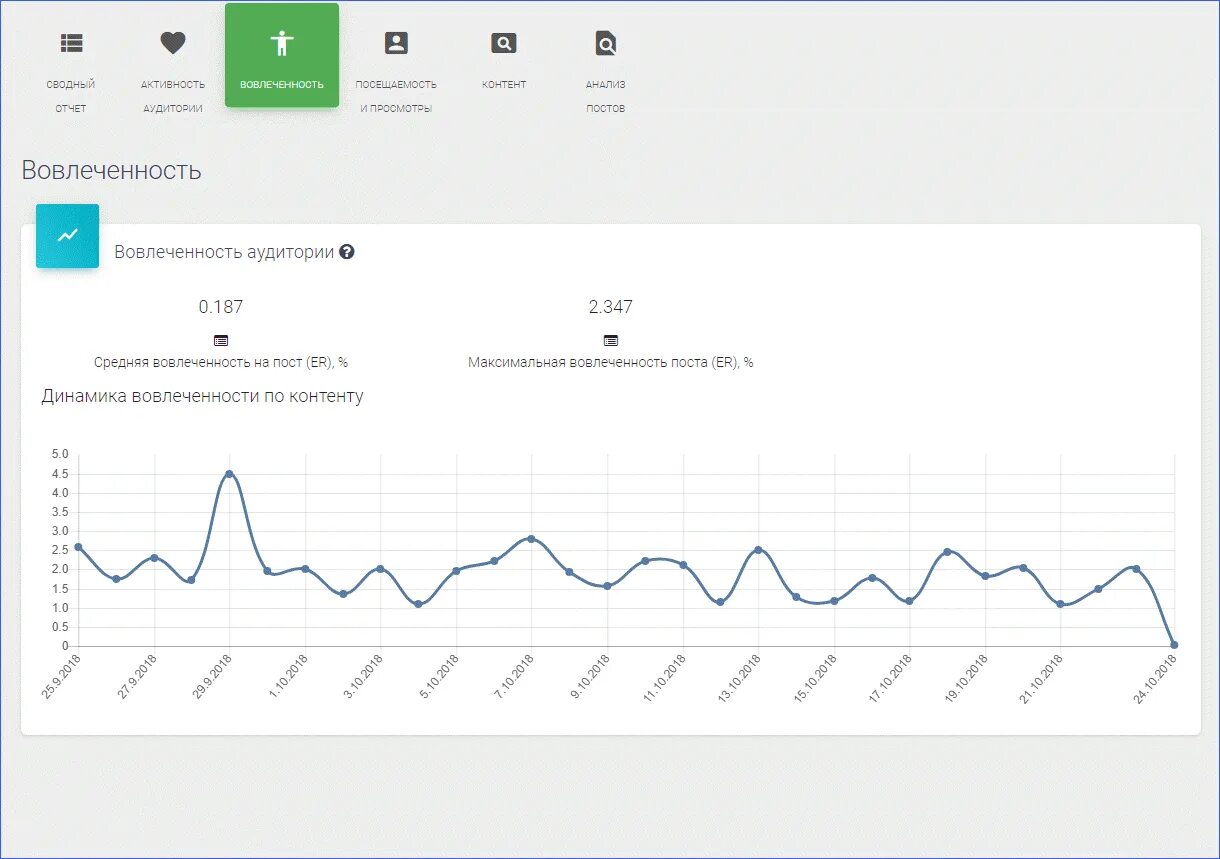Screen dimensions: 1220x859
Task: Click the data point at 19.10.2018
Action: 985,576
